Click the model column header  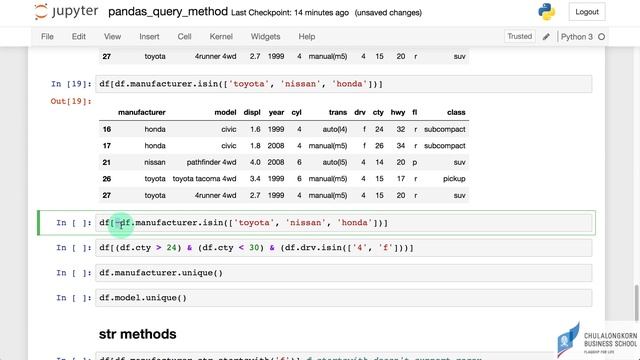coord(225,112)
